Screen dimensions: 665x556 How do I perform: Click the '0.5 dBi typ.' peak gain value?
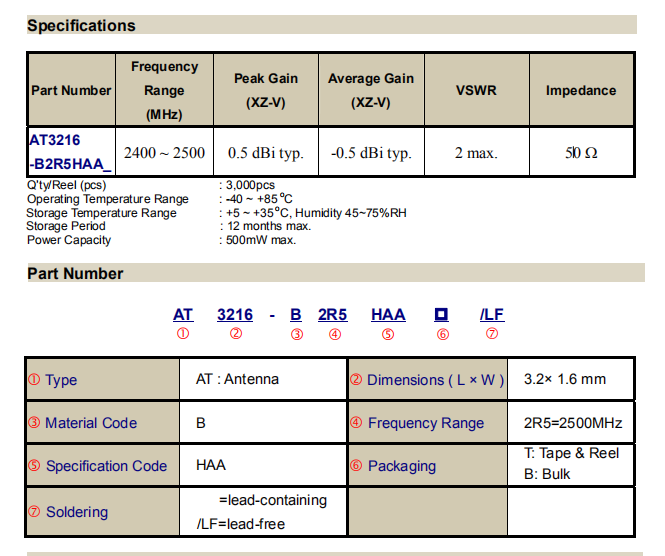click(266, 153)
